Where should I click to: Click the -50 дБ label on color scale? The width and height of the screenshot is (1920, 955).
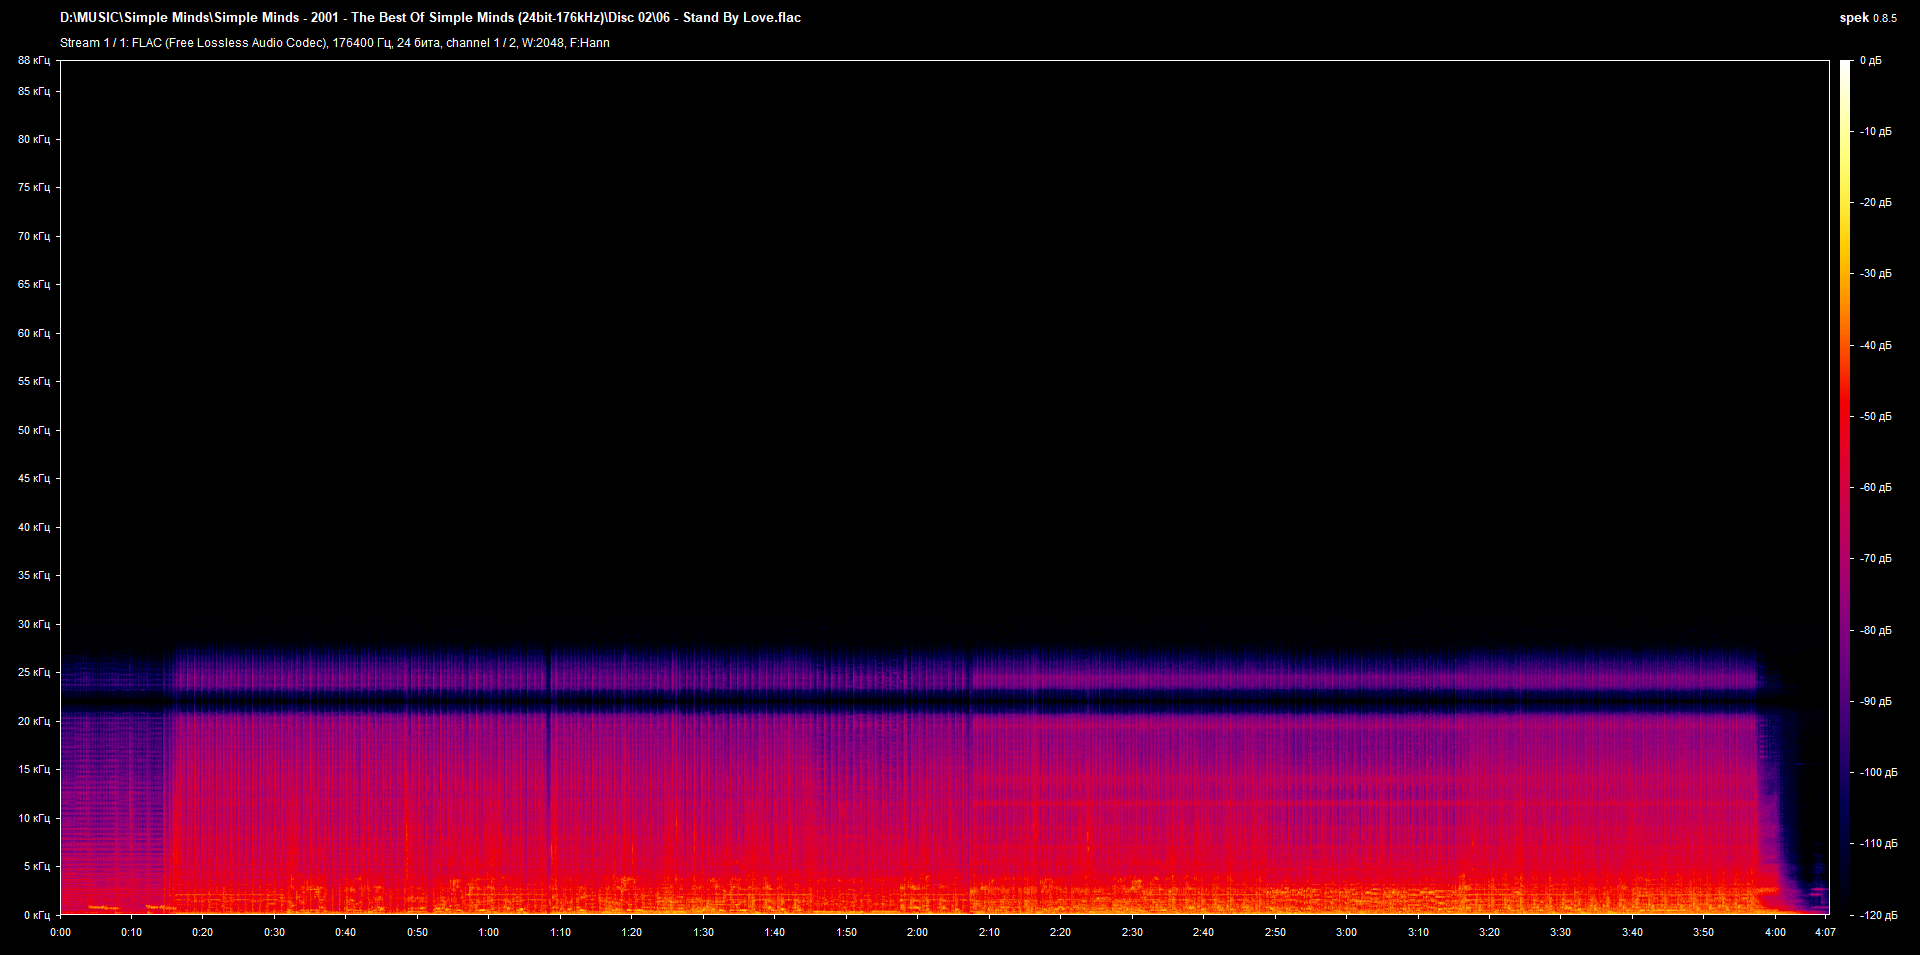[1876, 416]
